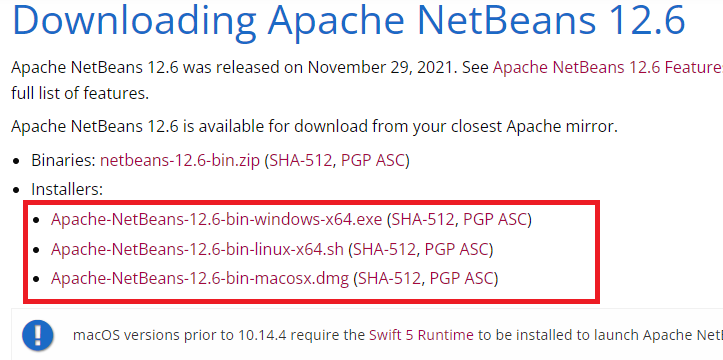This screenshot has width=723, height=360.
Task: Open SHA-512 for the Windows installer
Action: [x=423, y=219]
